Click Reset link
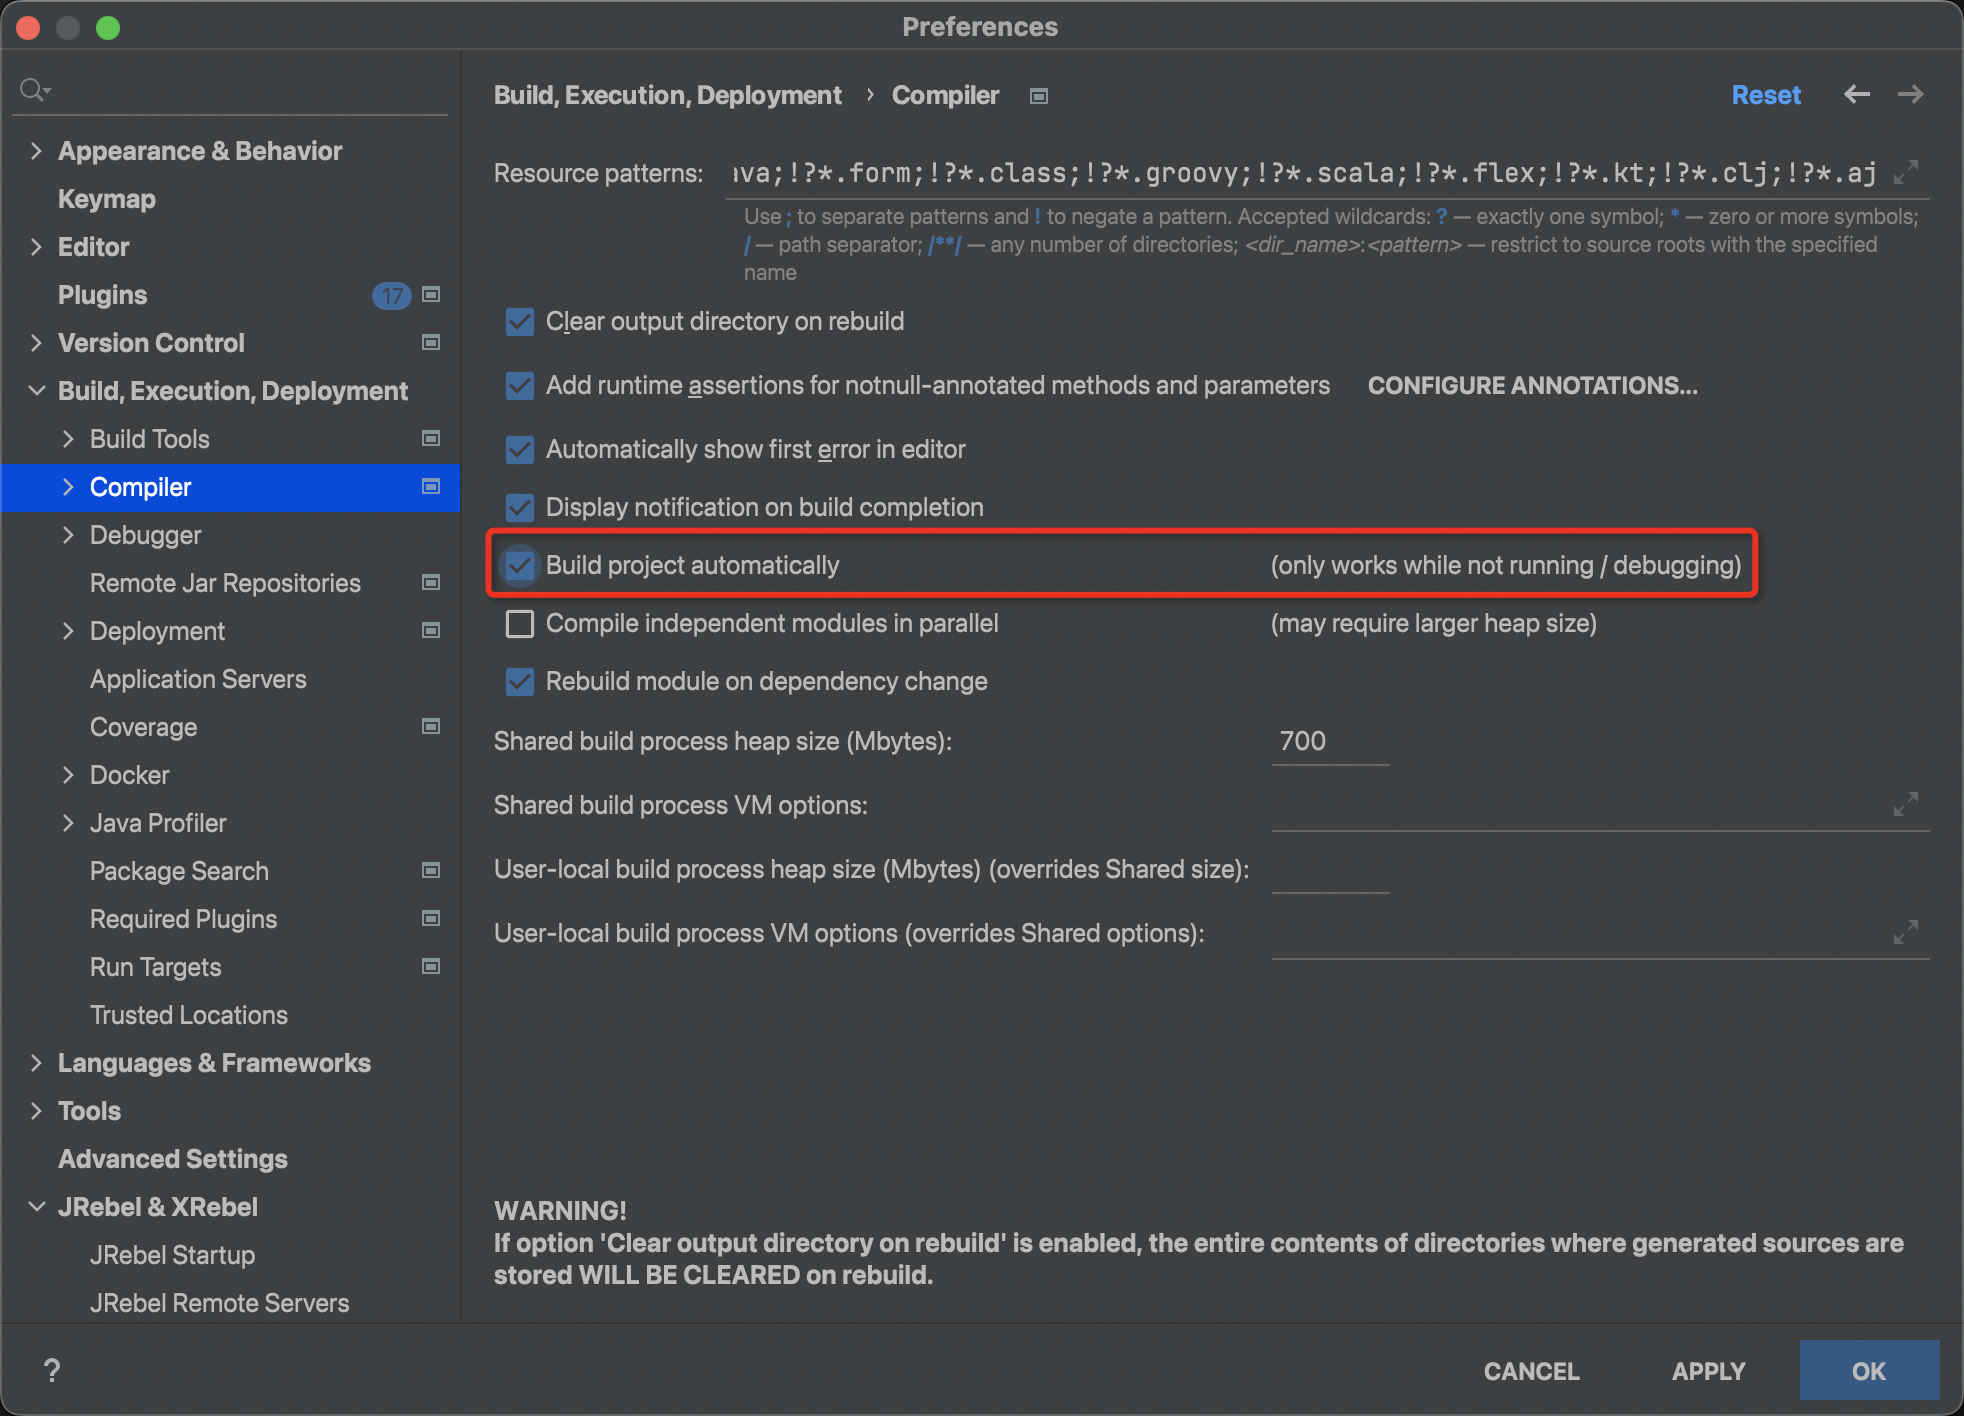 pyautogui.click(x=1766, y=95)
